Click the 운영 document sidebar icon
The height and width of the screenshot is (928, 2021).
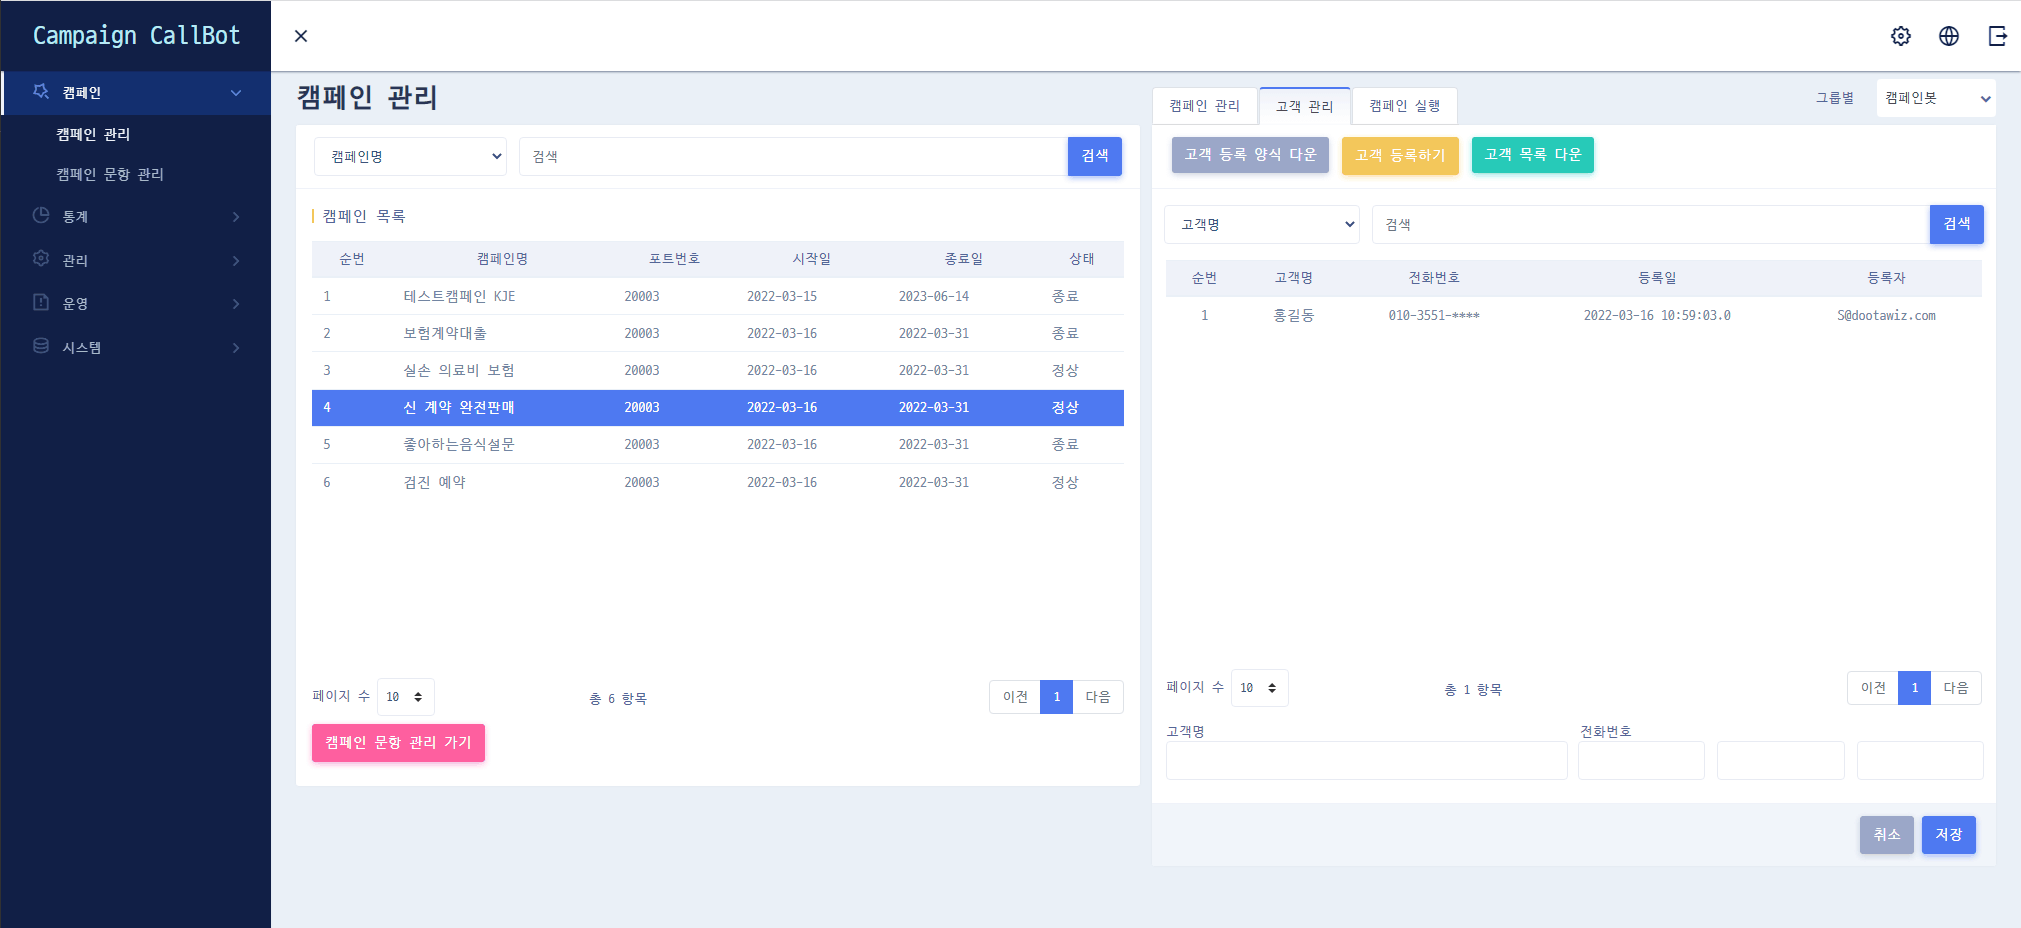coord(41,302)
